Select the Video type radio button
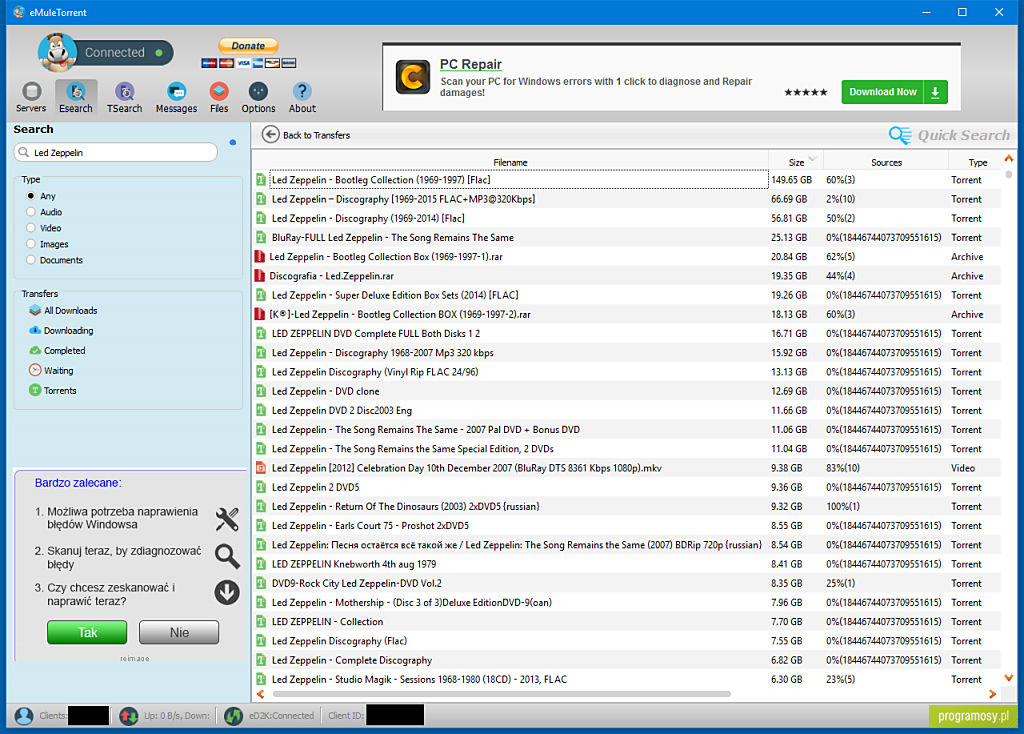 tap(31, 228)
